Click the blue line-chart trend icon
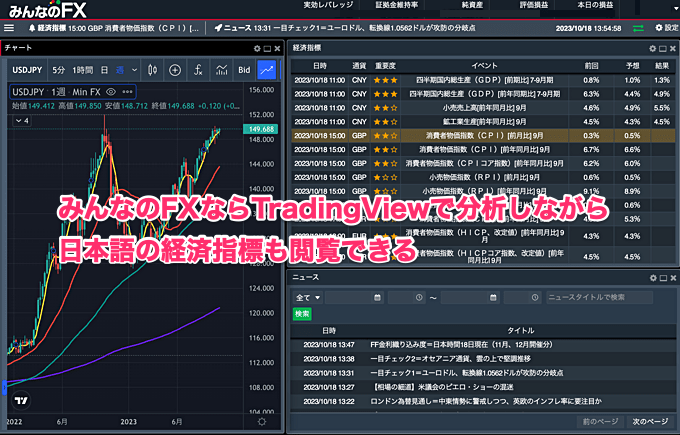Screen dimensions: 680x435 click(x=267, y=70)
